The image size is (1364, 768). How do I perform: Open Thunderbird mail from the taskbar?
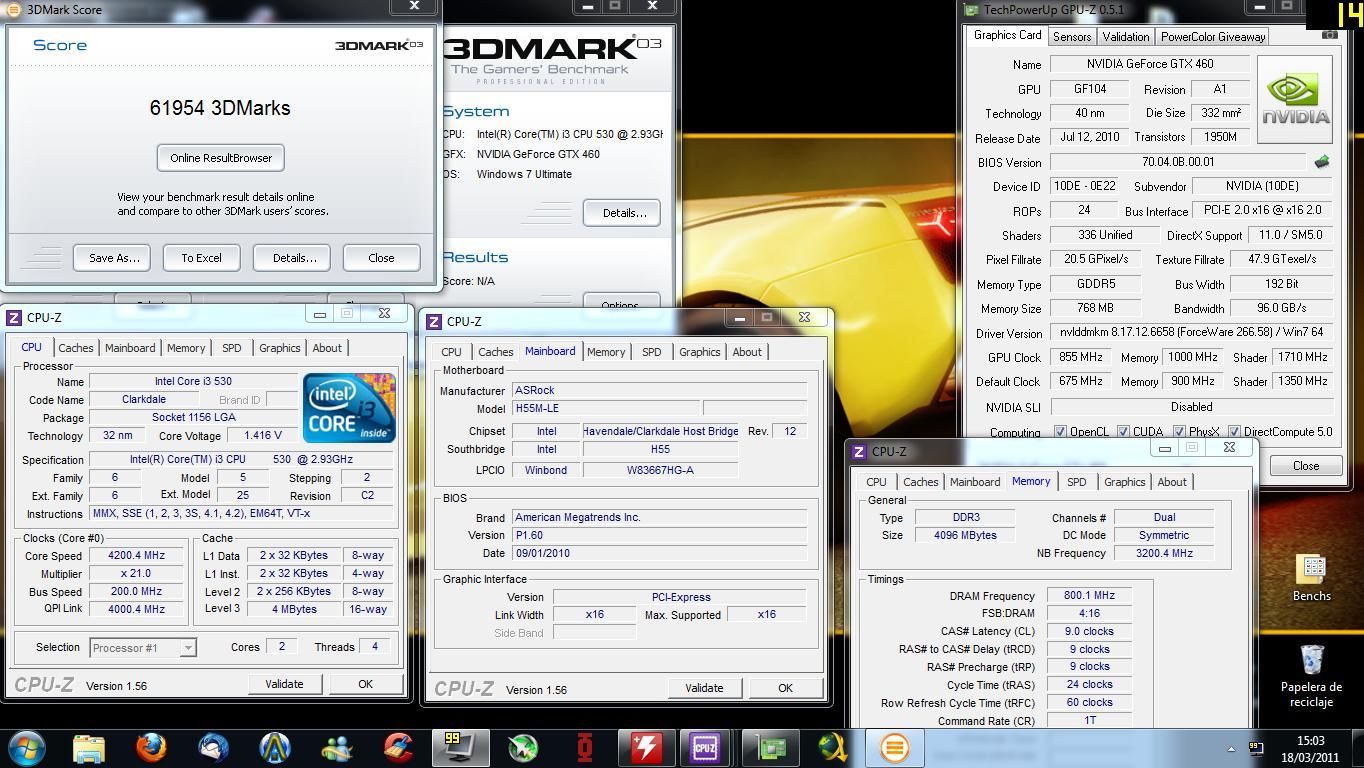[x=213, y=747]
